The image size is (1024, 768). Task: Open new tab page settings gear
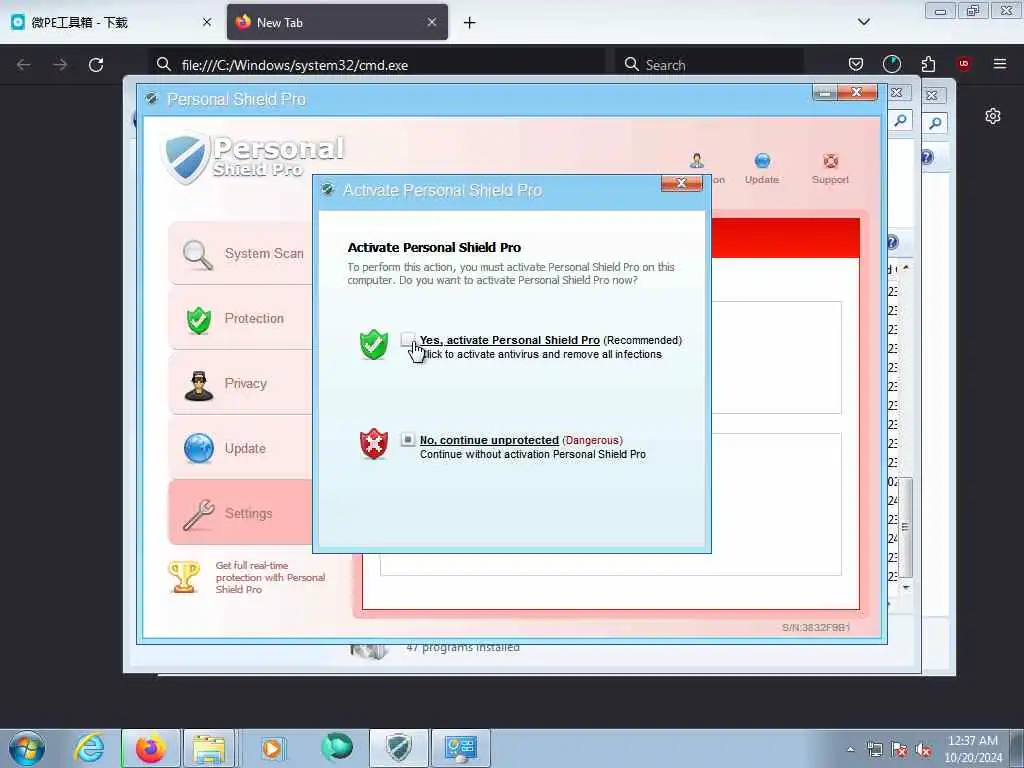pyautogui.click(x=993, y=116)
